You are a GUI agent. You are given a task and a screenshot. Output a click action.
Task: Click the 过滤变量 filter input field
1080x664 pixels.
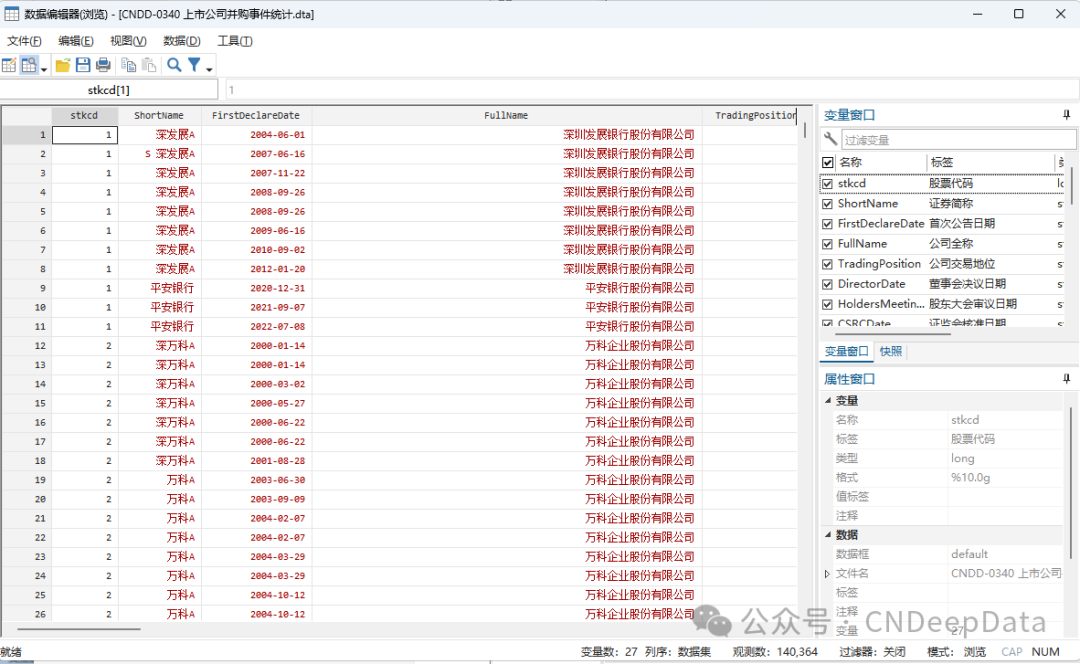click(958, 140)
